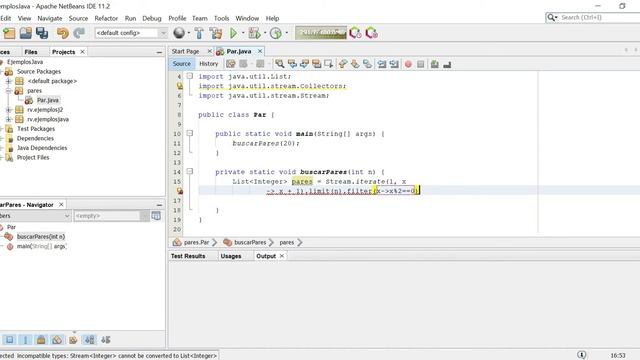Viewport: 640px width, 360px height.
Task: Click the Debug Project icon
Action: tap(255, 33)
